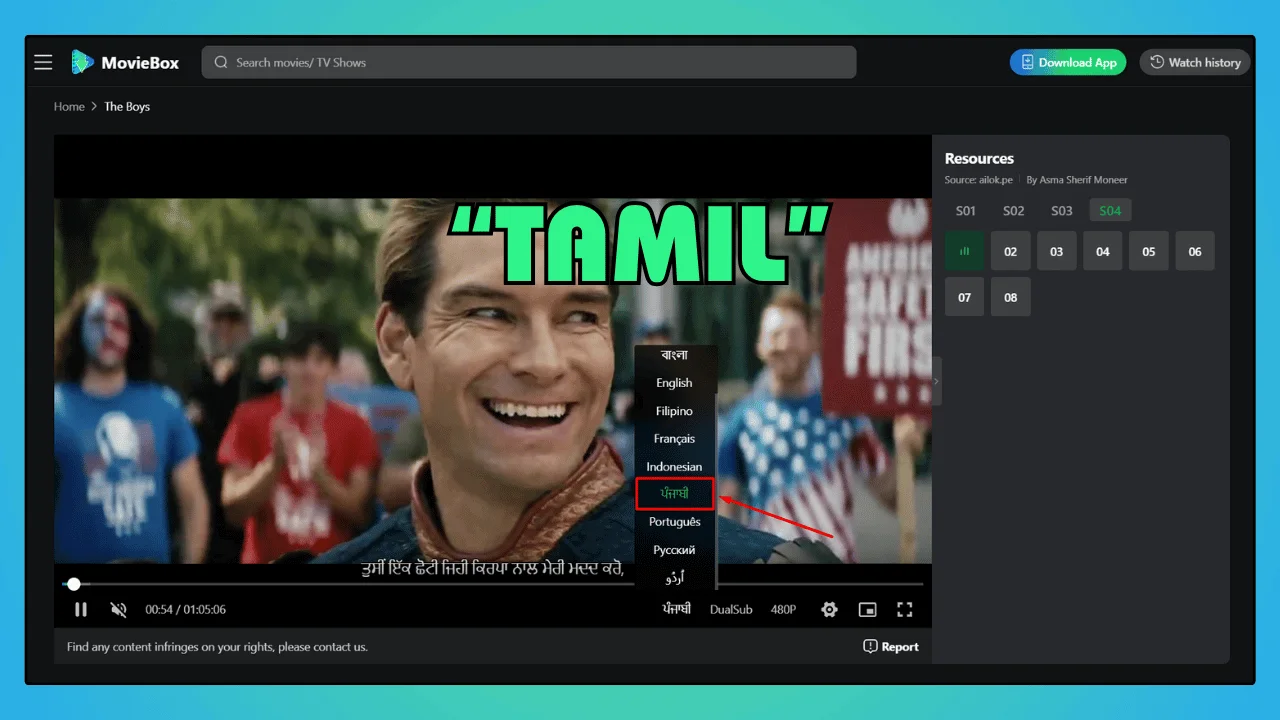The height and width of the screenshot is (720, 1280).
Task: Select Indonesian subtitles
Action: pyautogui.click(x=675, y=467)
